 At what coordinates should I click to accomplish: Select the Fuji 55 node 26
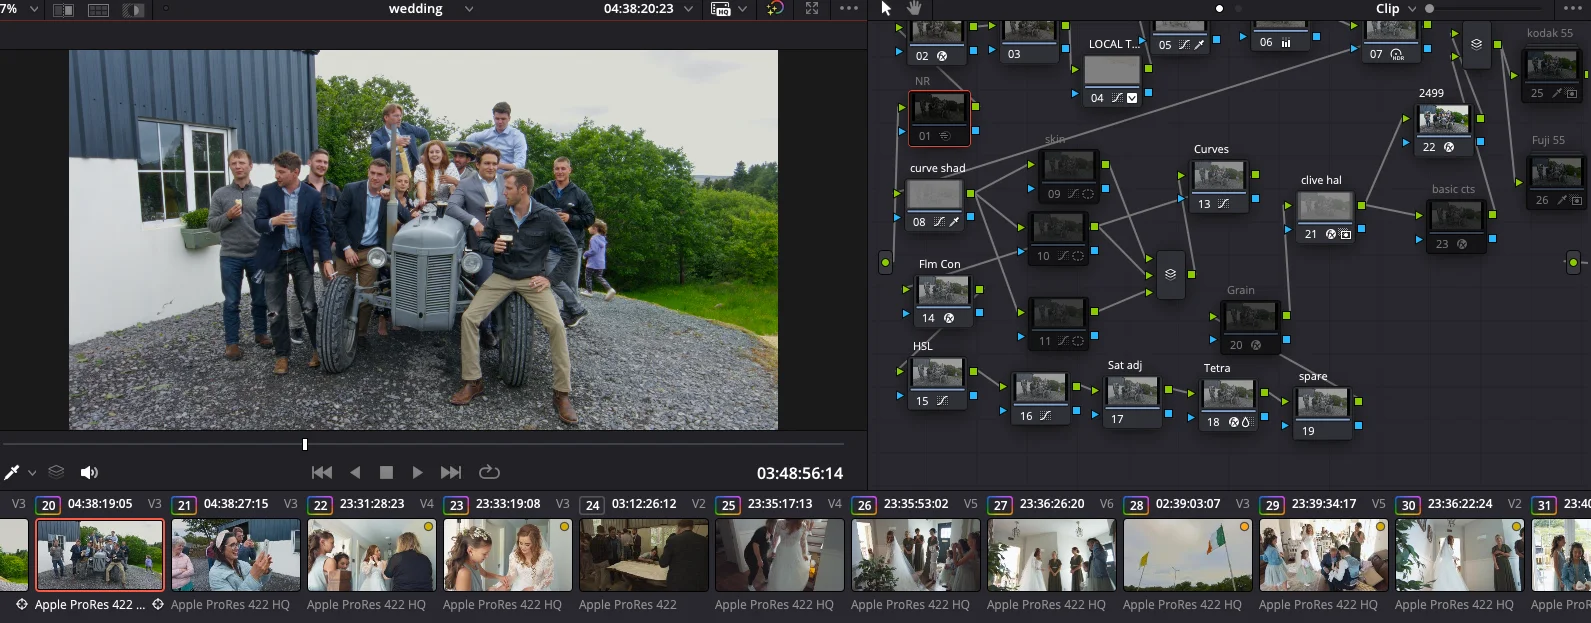pos(1556,182)
